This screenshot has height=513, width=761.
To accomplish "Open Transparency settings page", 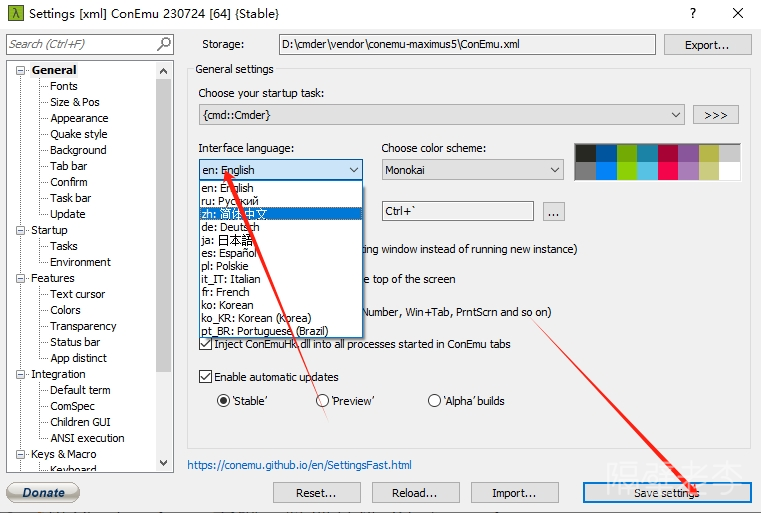I will (x=83, y=326).
